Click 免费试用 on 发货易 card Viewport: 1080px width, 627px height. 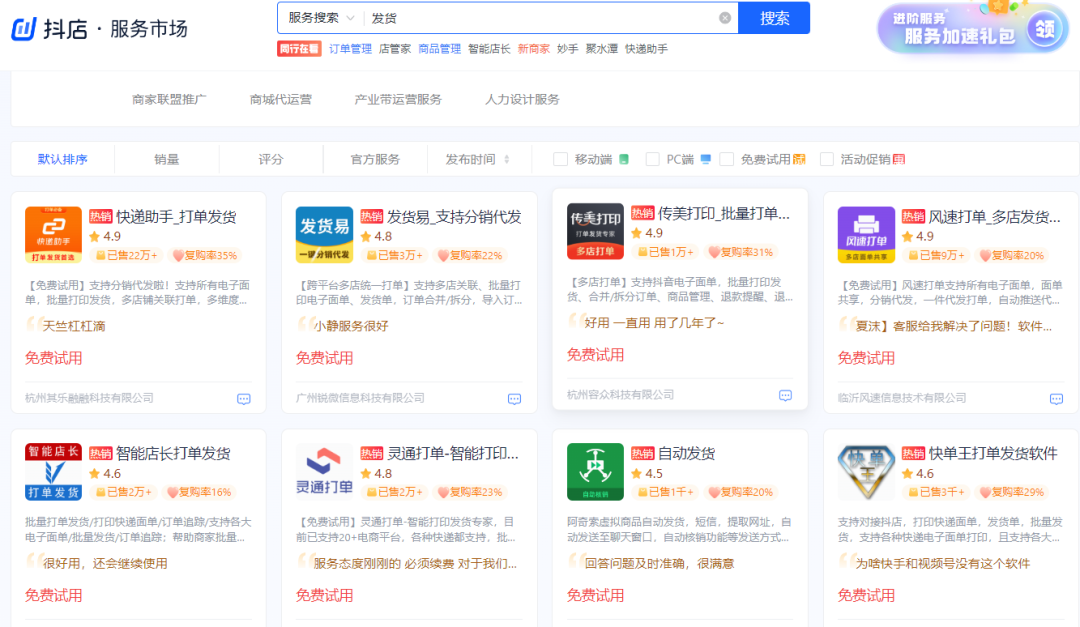tap(324, 358)
